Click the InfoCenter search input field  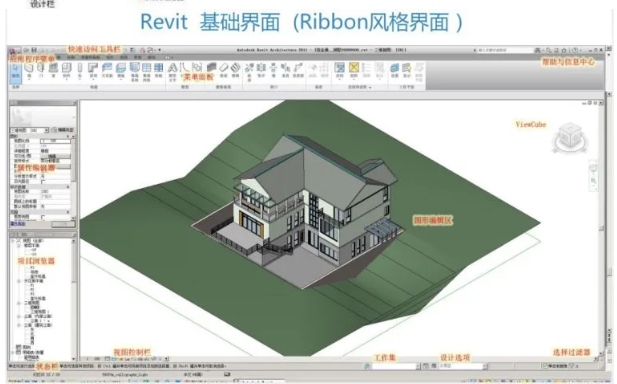click(x=505, y=50)
